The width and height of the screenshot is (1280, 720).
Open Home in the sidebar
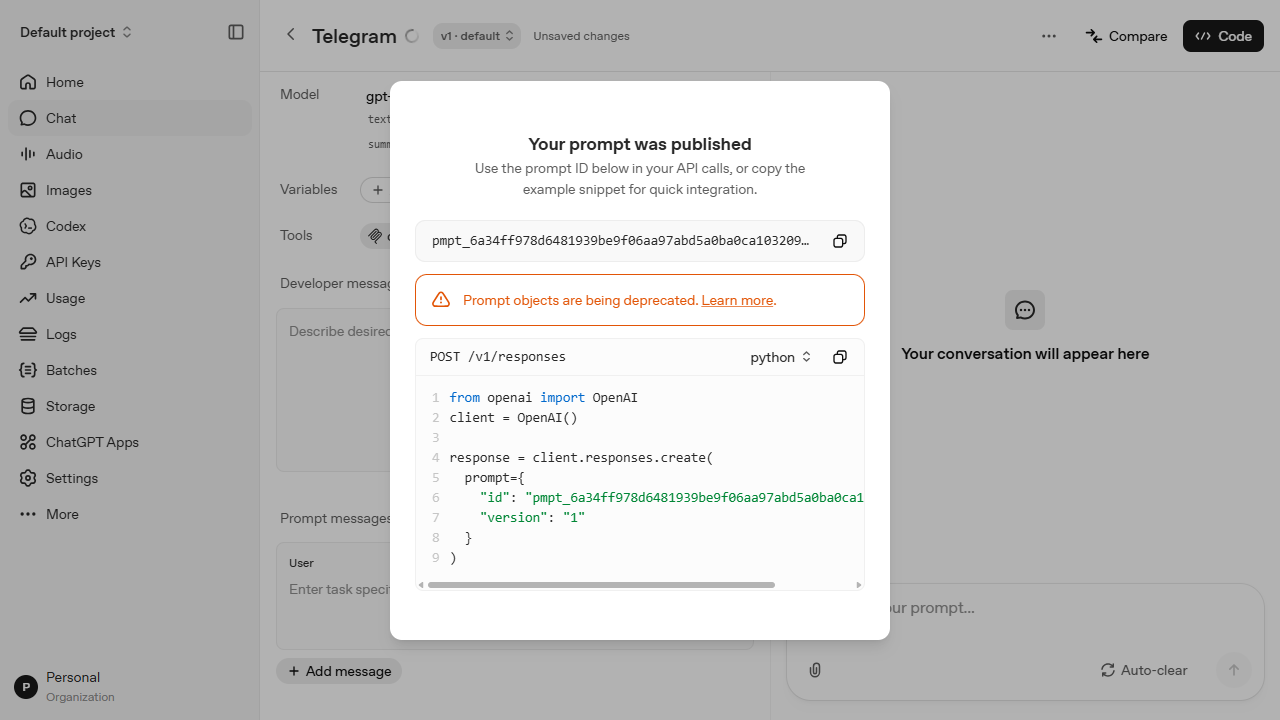pyautogui.click(x=130, y=82)
